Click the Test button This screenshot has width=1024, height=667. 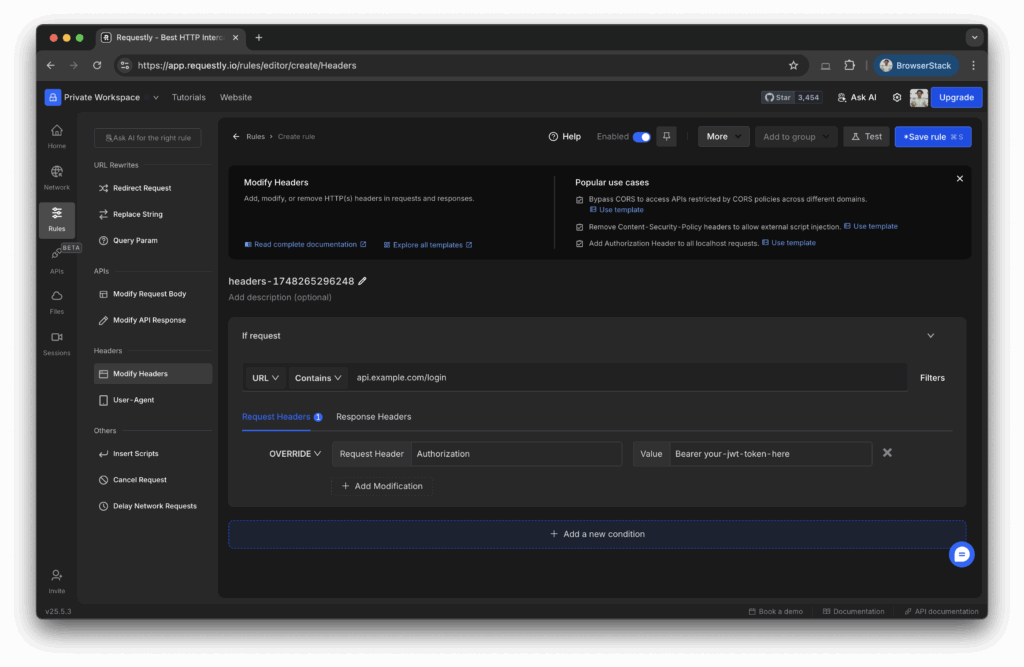866,137
